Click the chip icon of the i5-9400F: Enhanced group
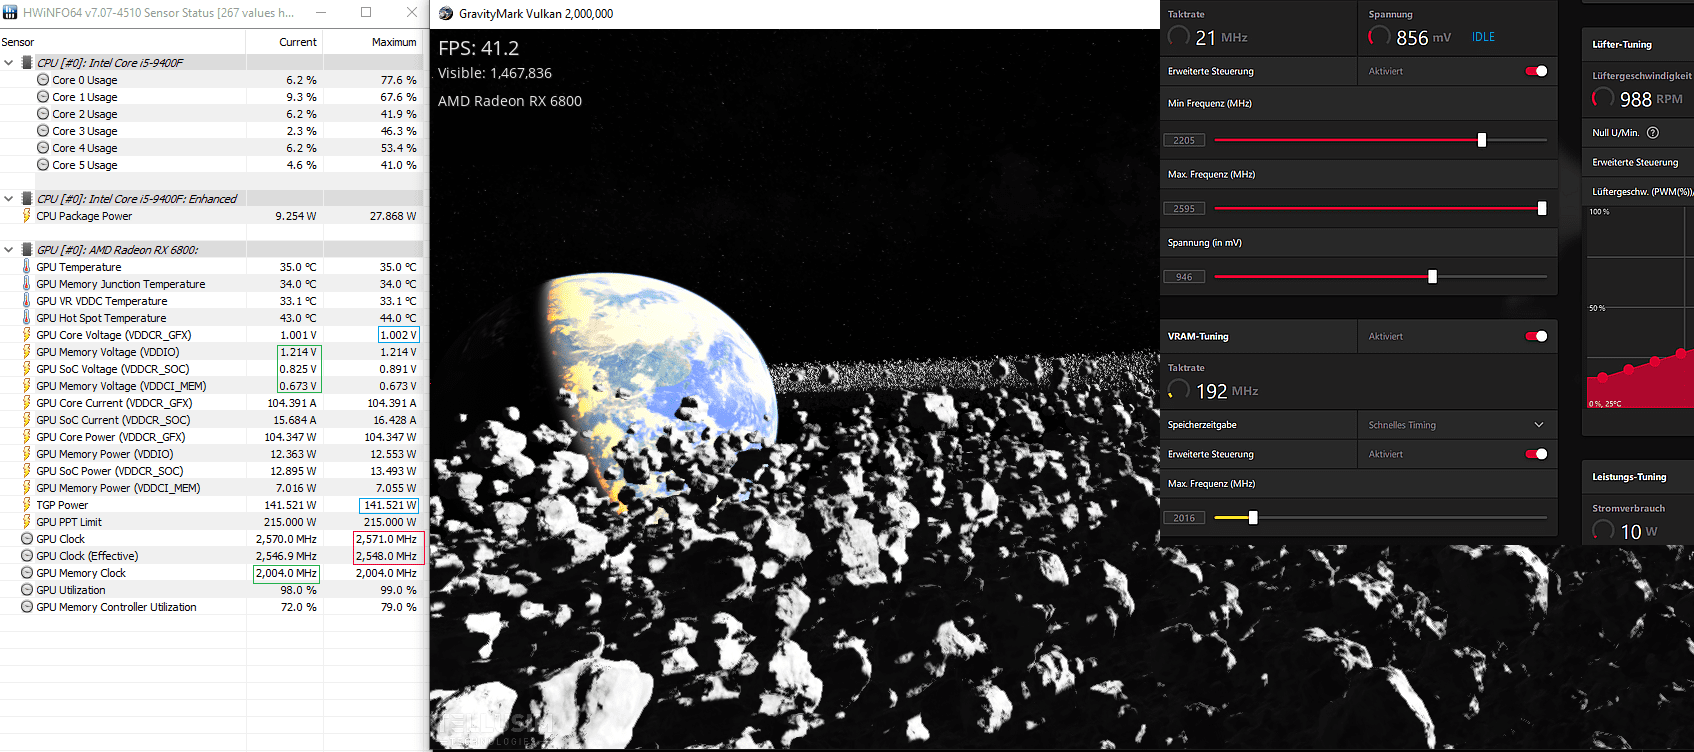1694x752 pixels. pyautogui.click(x=27, y=199)
